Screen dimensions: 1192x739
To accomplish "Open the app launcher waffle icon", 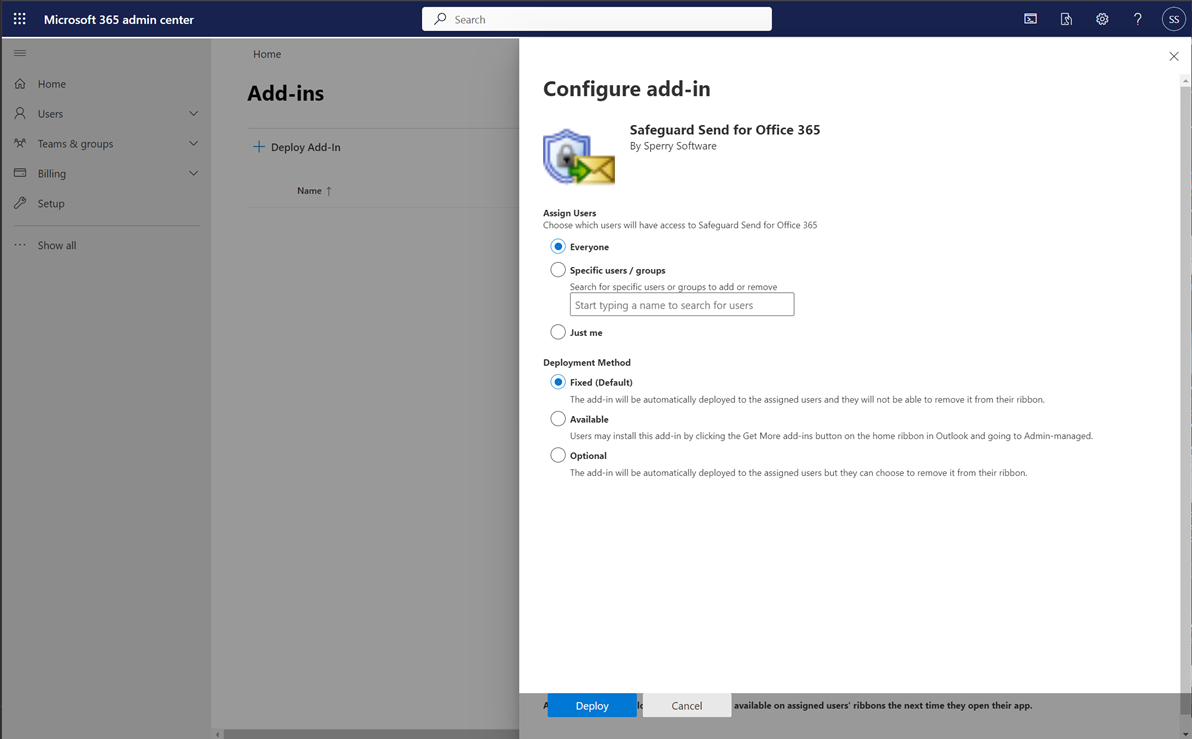I will pyautogui.click(x=20, y=19).
